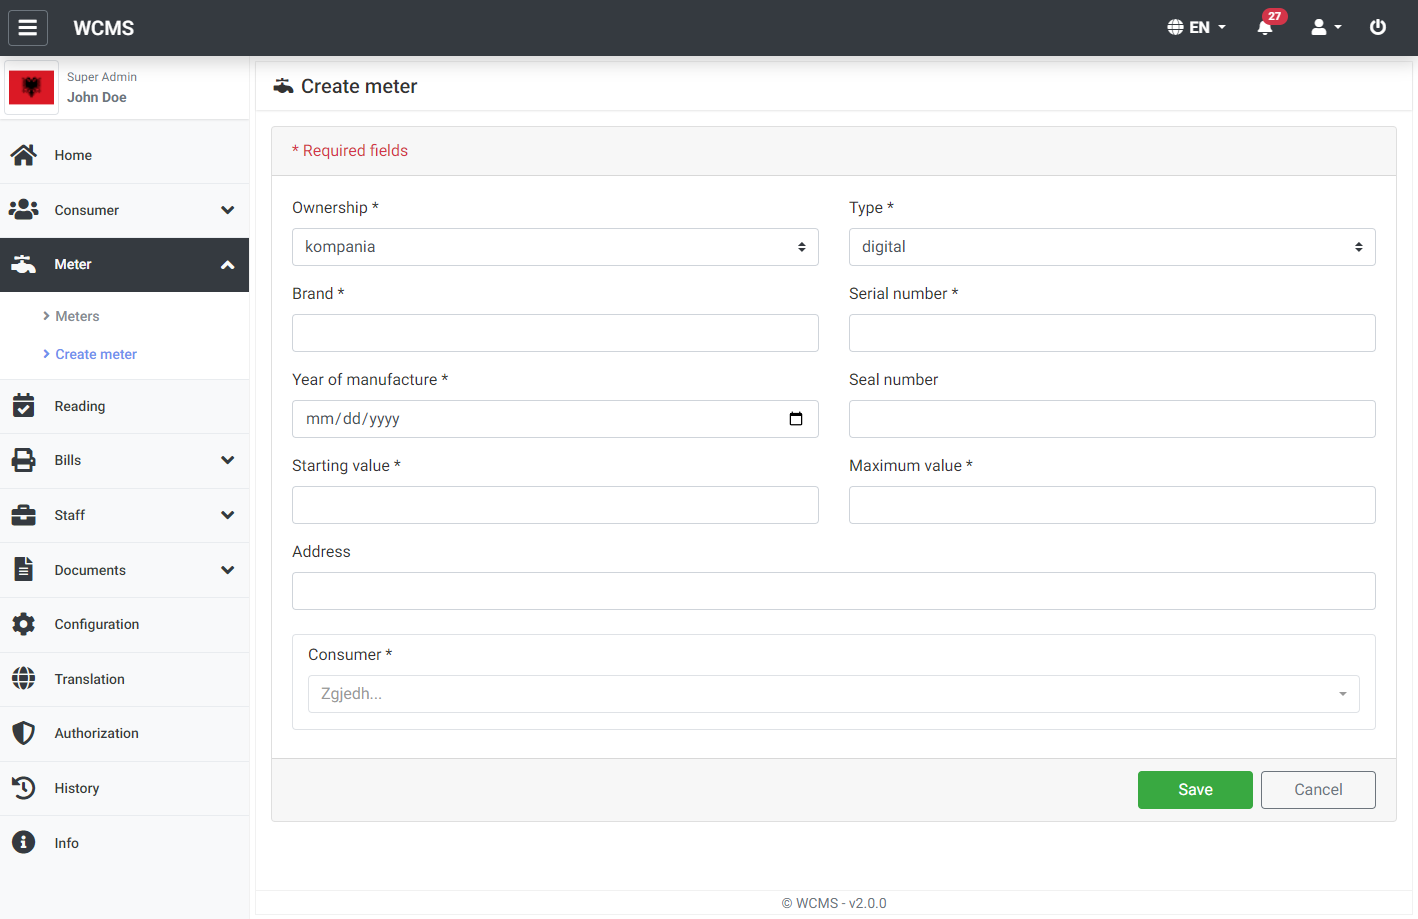Focus the Year of manufacture date field
The width and height of the screenshot is (1418, 919).
coord(555,419)
